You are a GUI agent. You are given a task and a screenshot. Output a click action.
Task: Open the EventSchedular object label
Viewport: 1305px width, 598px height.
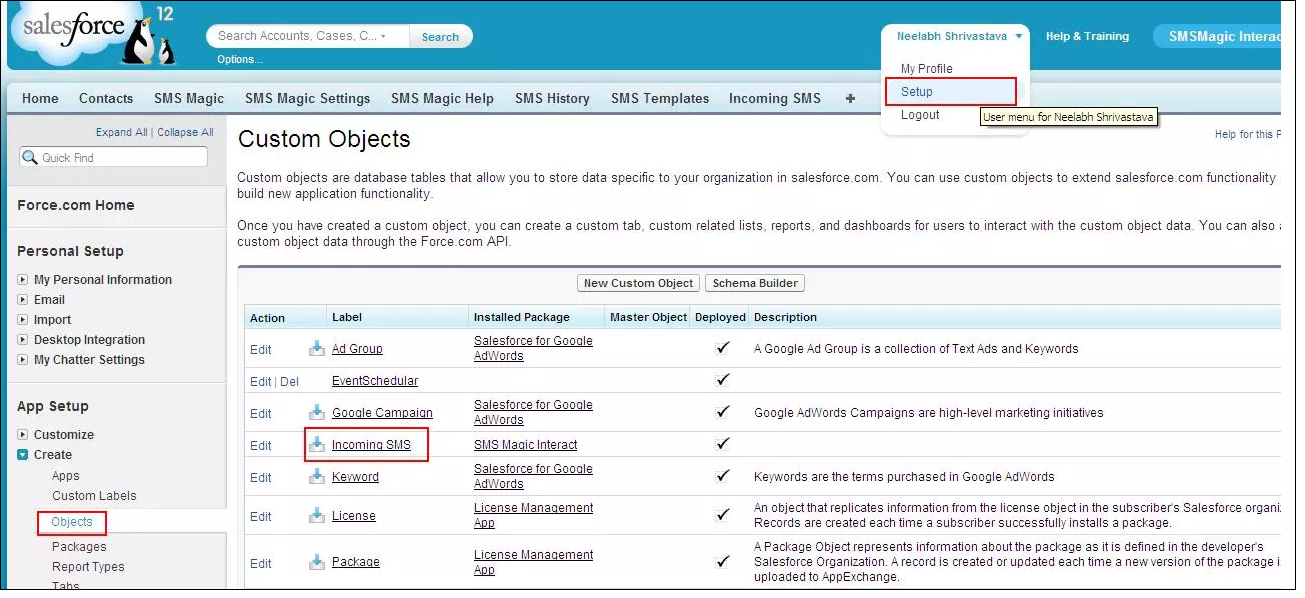point(375,381)
